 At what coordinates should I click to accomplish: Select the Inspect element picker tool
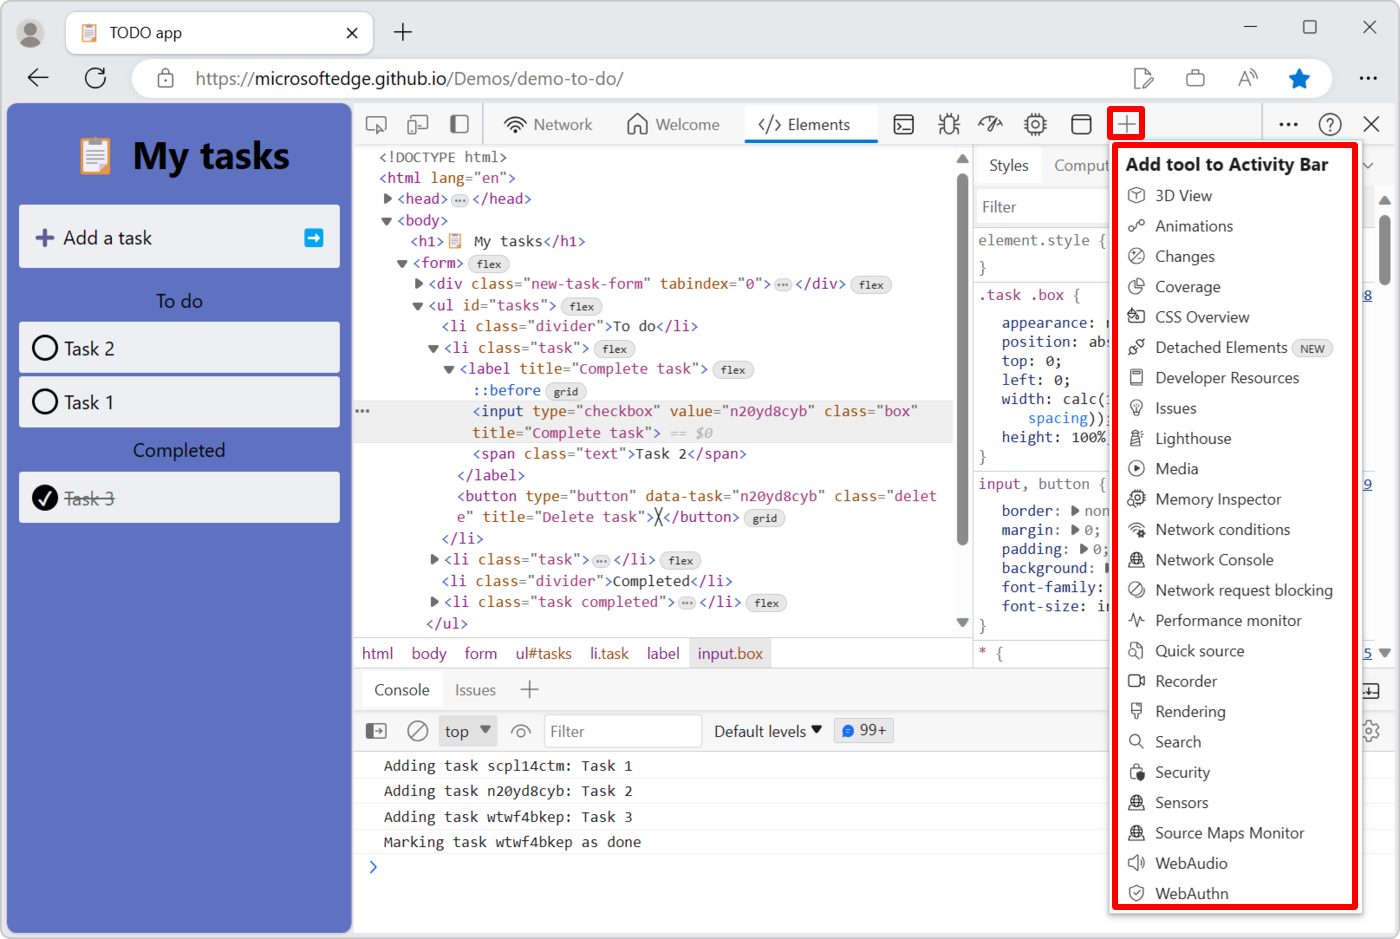(376, 123)
